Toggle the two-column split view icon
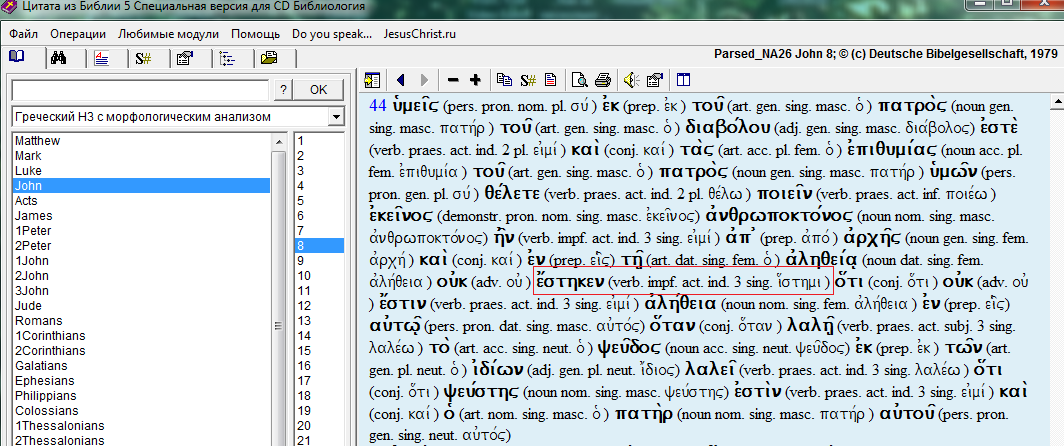1064x446 pixels. [x=684, y=80]
